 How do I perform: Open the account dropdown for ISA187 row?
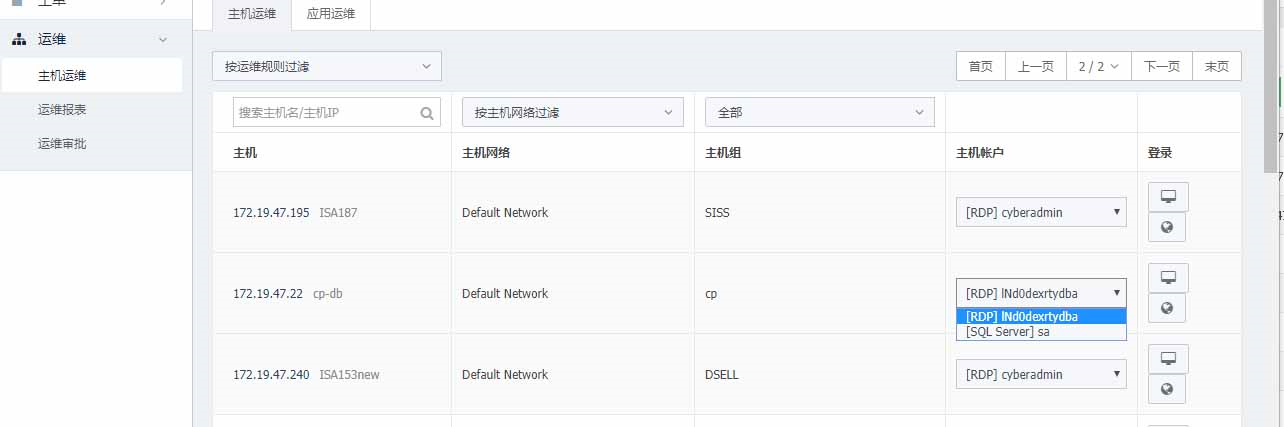(x=1041, y=212)
